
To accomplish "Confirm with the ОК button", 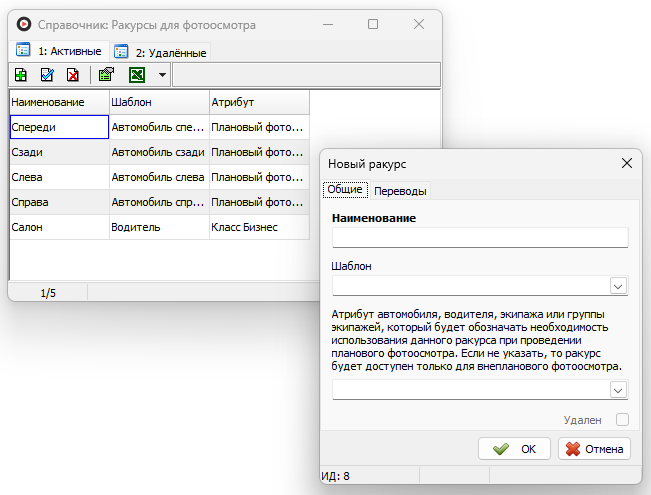I will [x=514, y=448].
